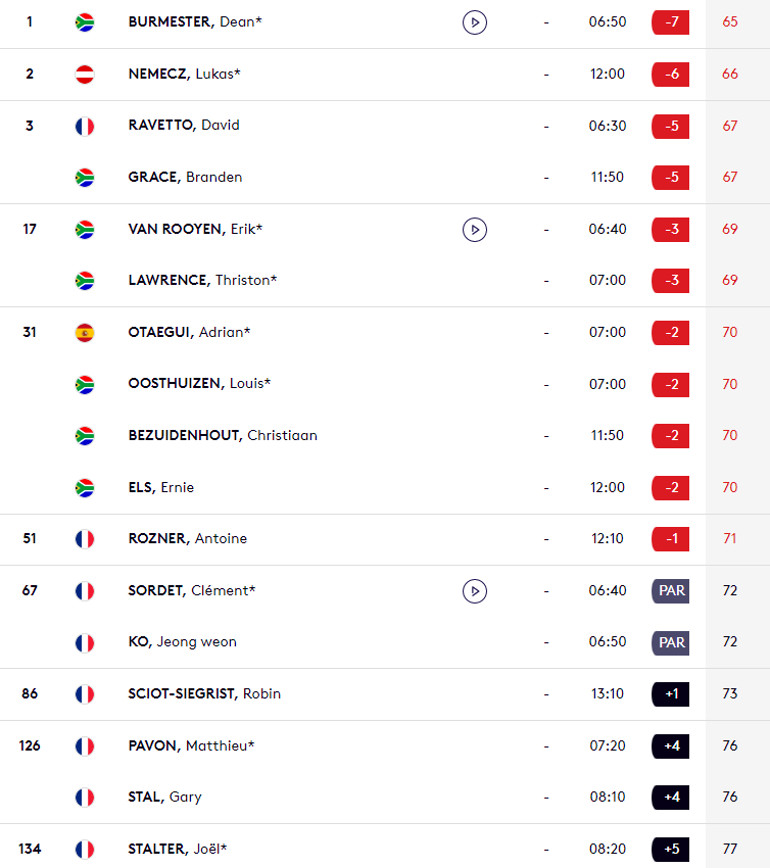Open Antoine Rozner's profile link
Screen dimensions: 770x868
point(188,539)
